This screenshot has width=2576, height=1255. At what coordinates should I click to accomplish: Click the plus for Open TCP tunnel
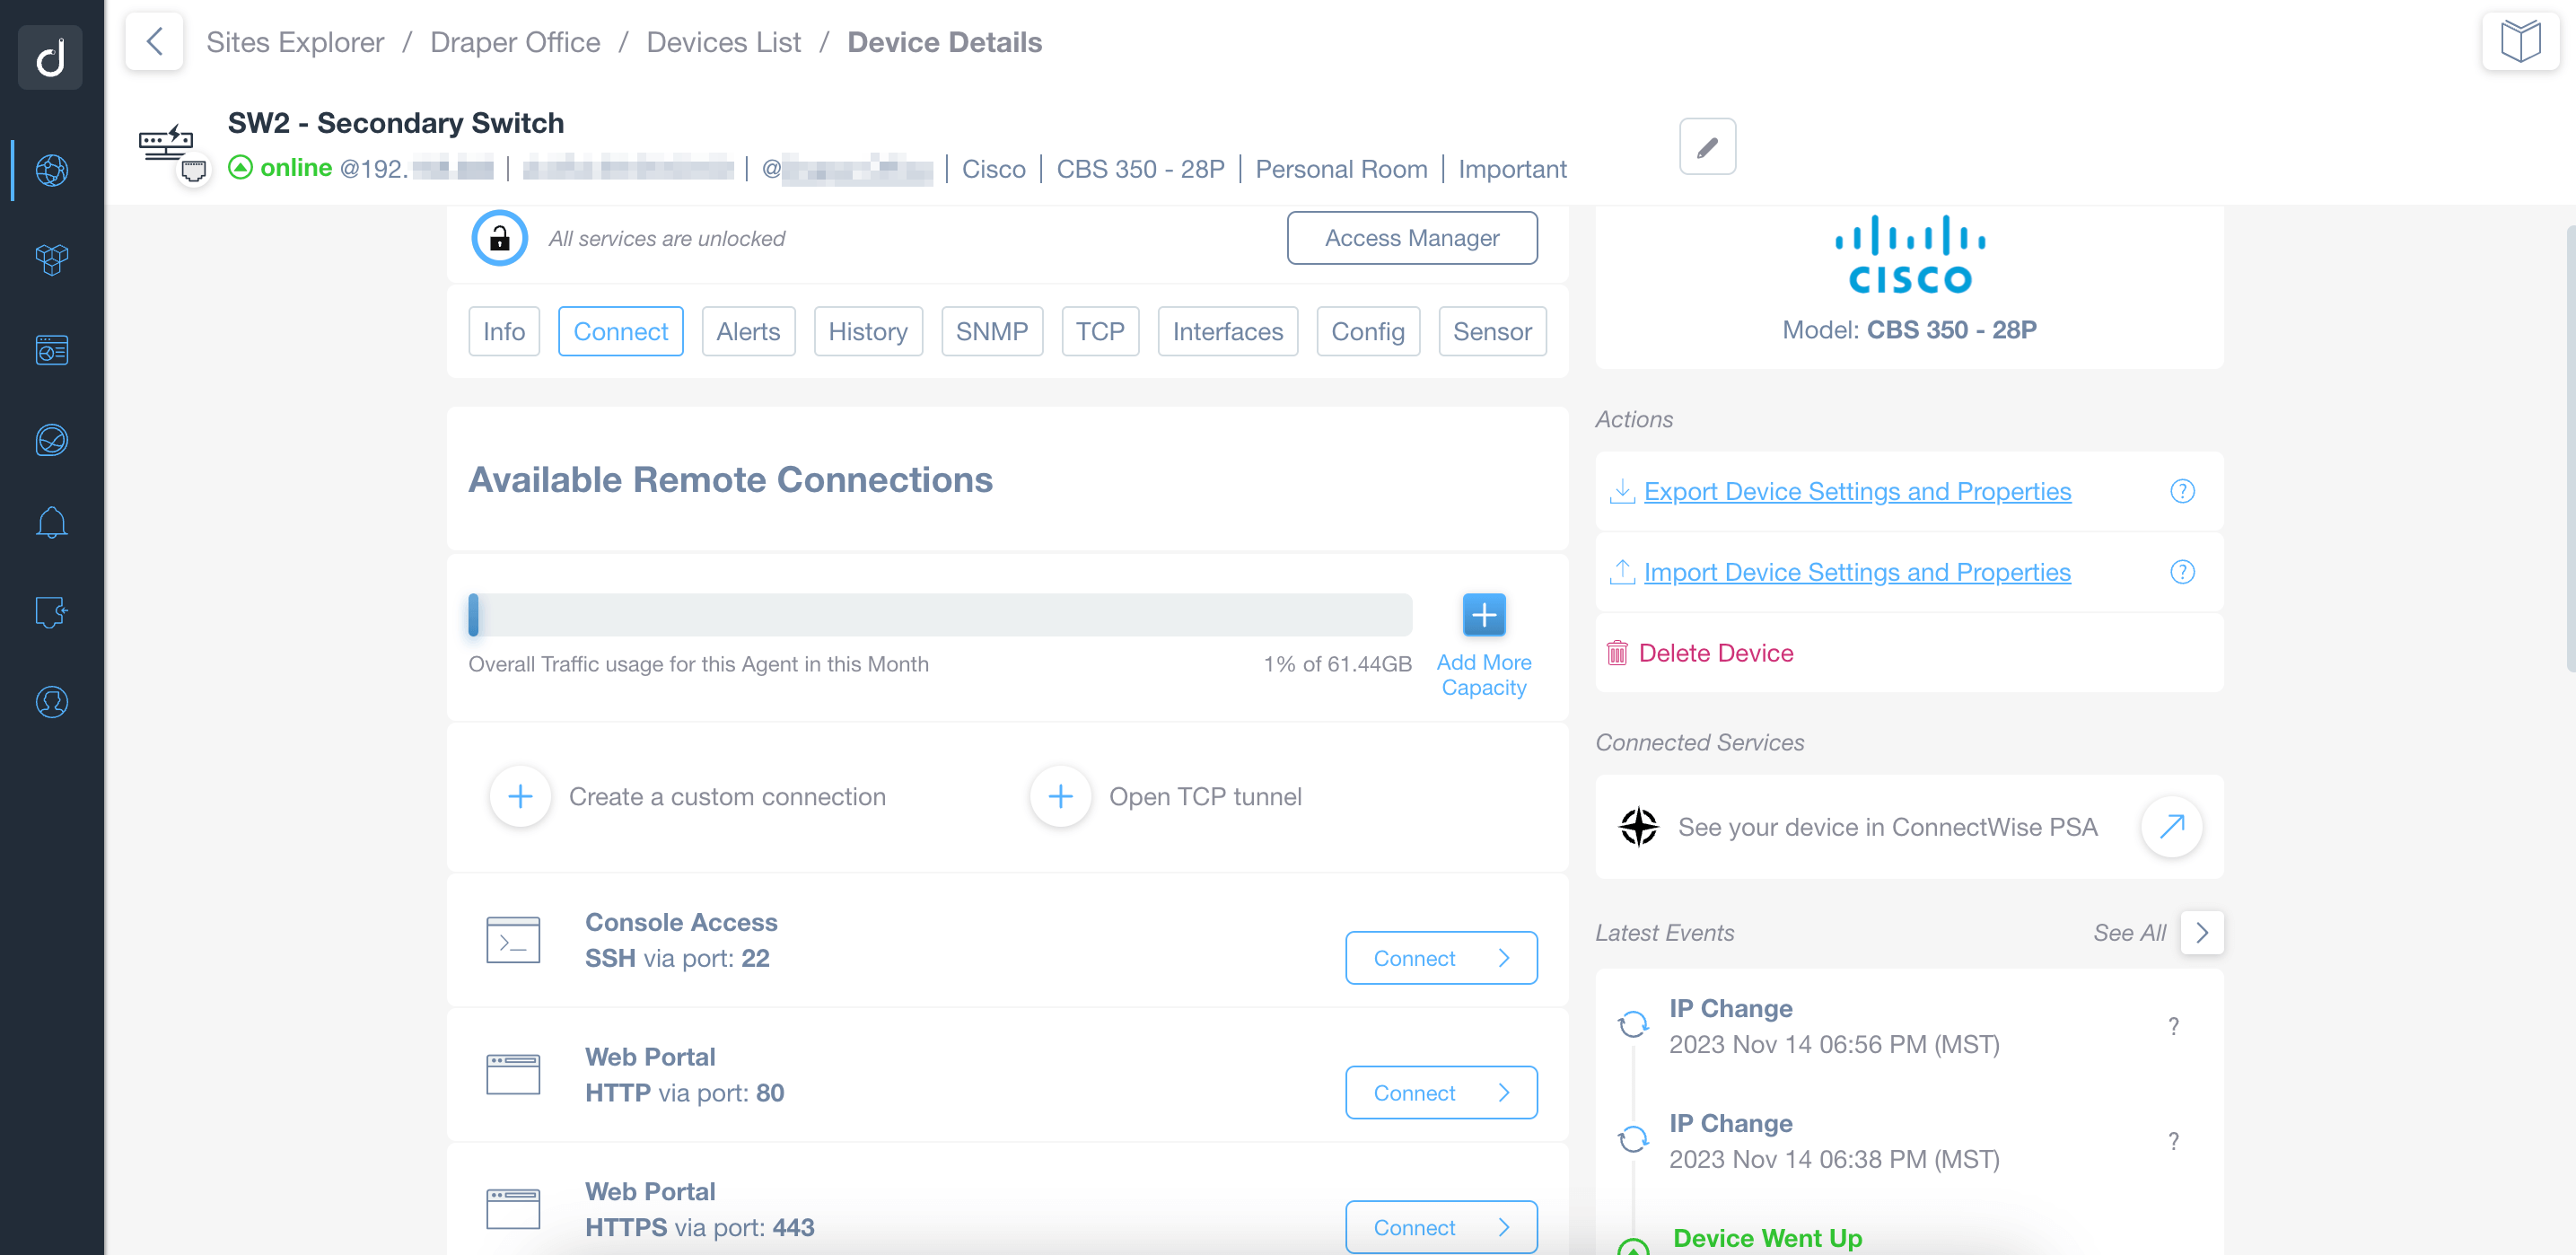click(1060, 797)
